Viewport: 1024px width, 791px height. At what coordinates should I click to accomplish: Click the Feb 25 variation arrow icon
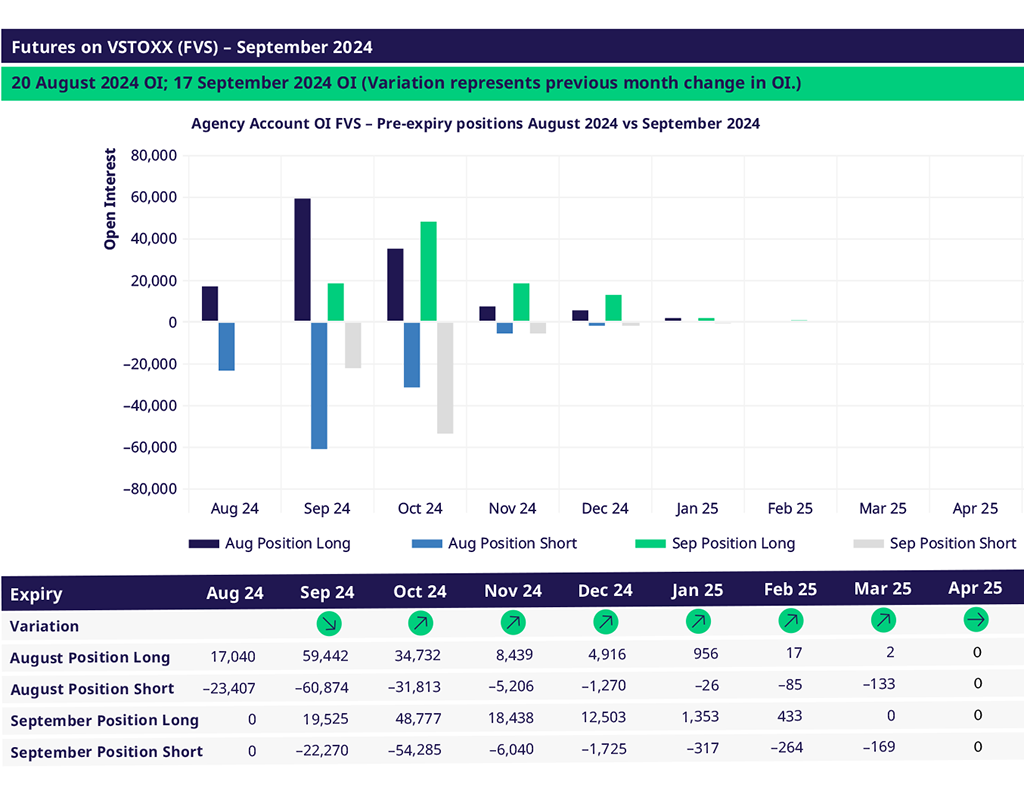791,621
